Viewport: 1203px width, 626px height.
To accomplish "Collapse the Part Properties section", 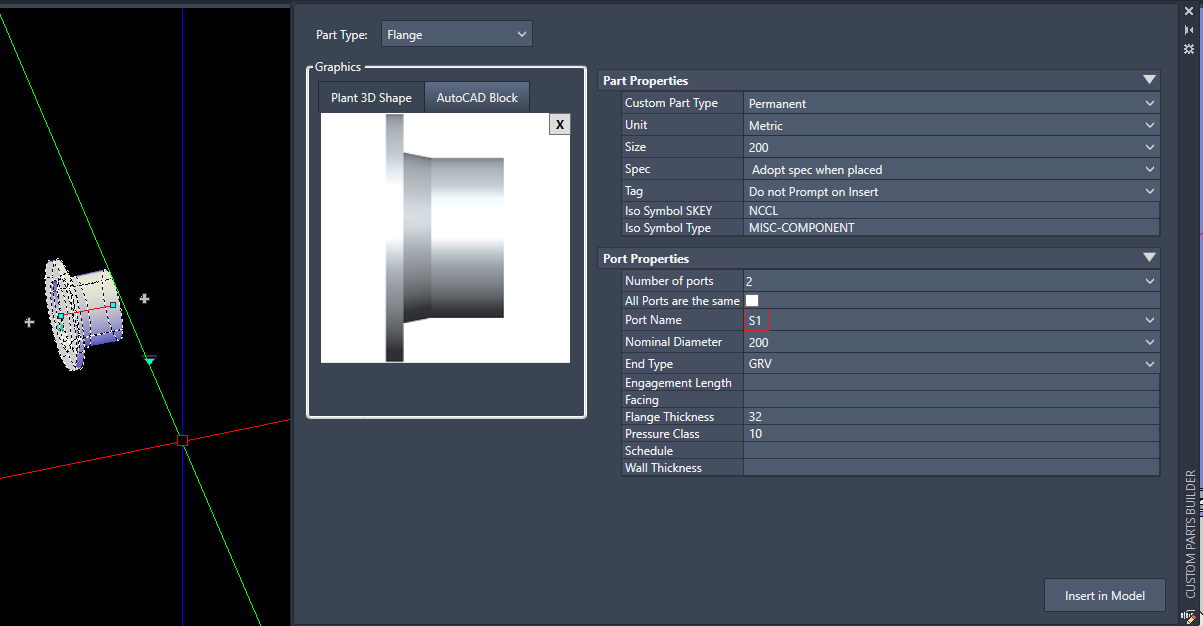I will coord(1148,79).
